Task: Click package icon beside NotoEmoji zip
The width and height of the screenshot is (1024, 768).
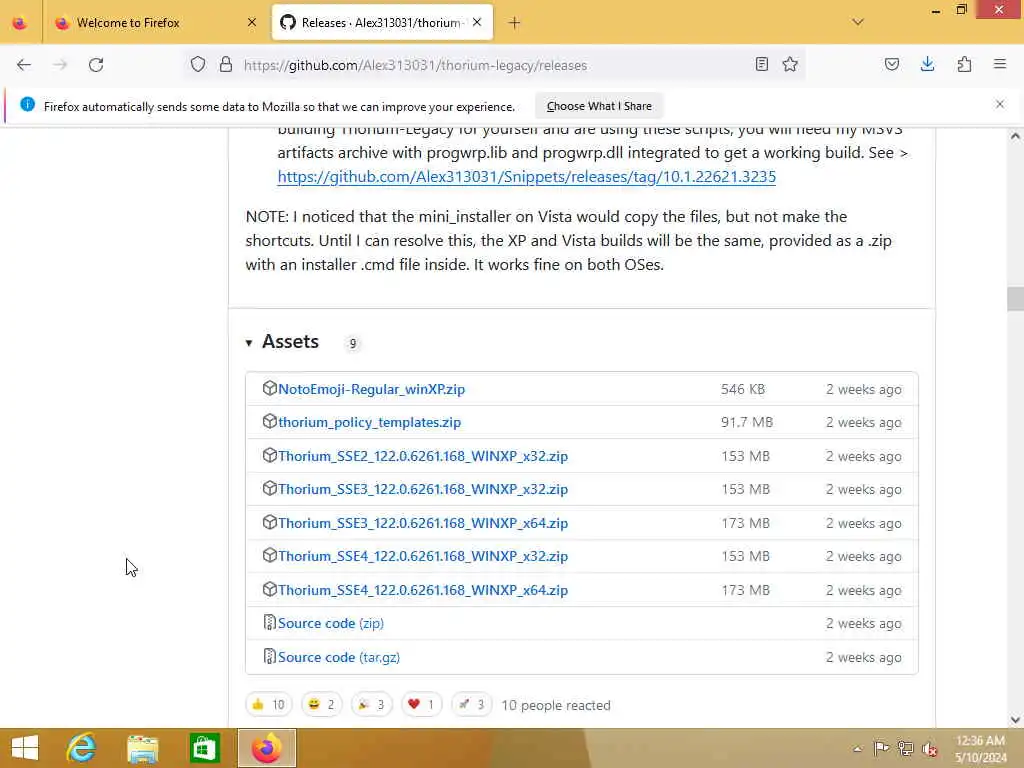Action: pyautogui.click(x=269, y=389)
